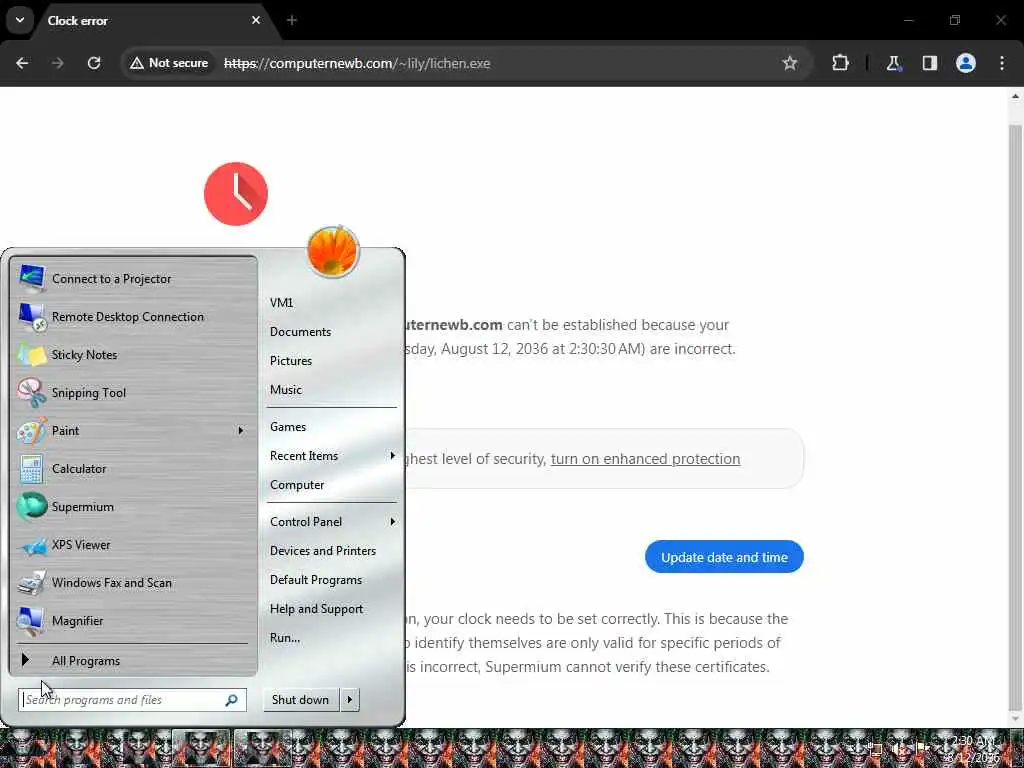Expand the Paint jump list arrow
This screenshot has width=1024, height=768.
pos(240,430)
